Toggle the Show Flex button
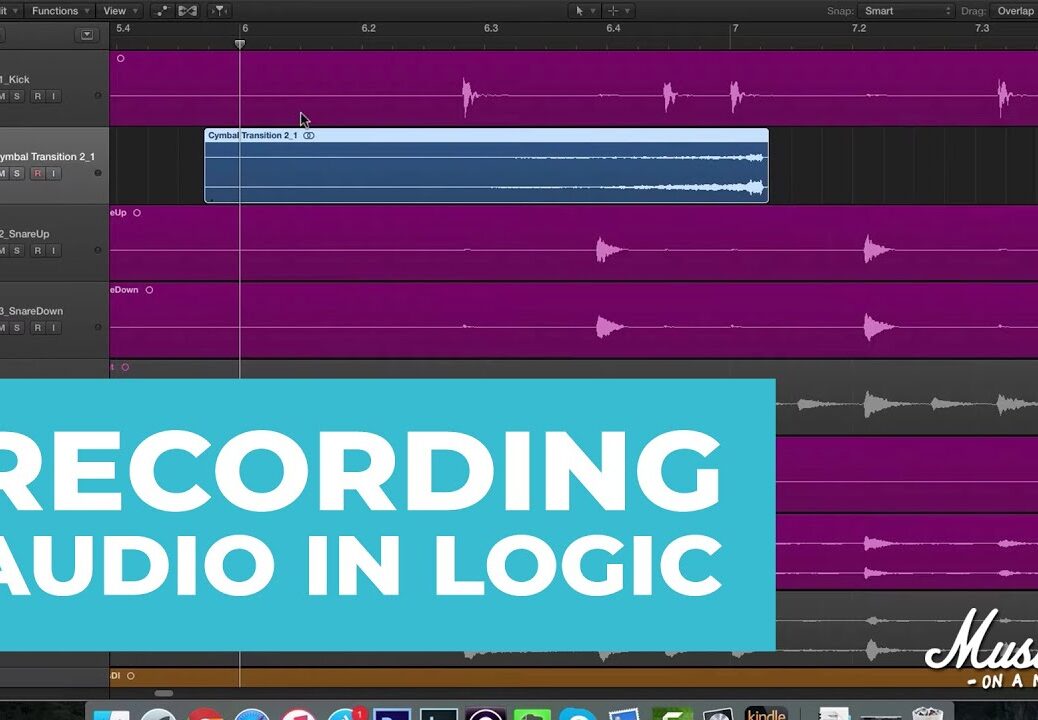Viewport: 1038px width, 720px height. 188,11
